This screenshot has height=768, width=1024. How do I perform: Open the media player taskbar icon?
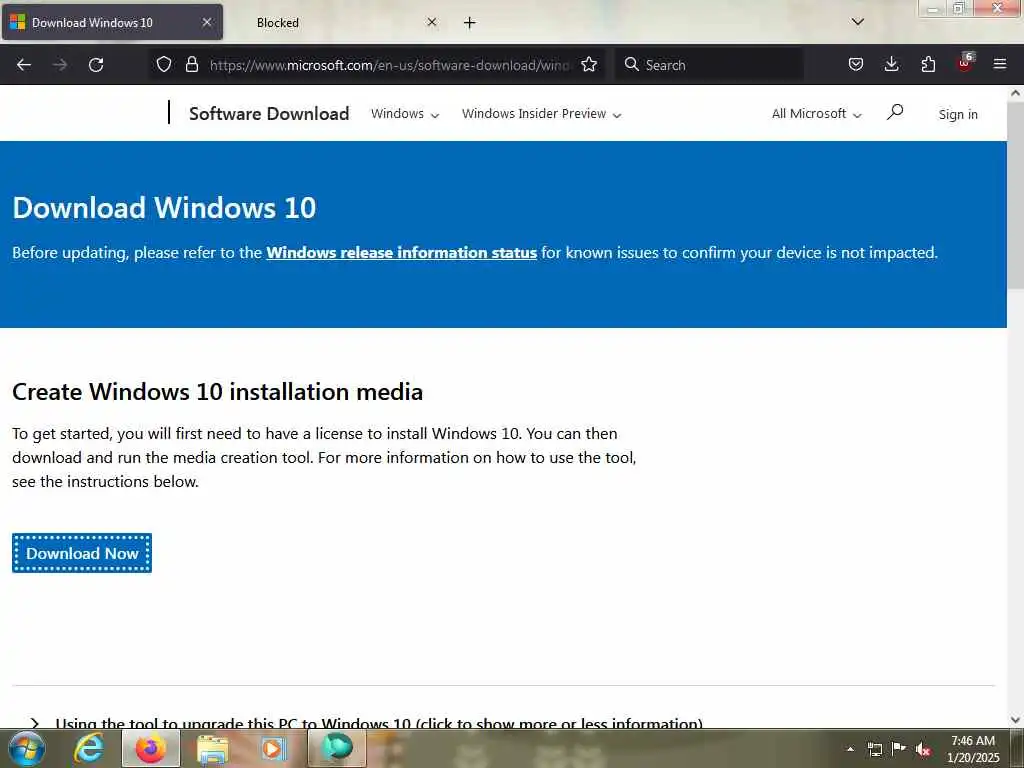(x=274, y=748)
